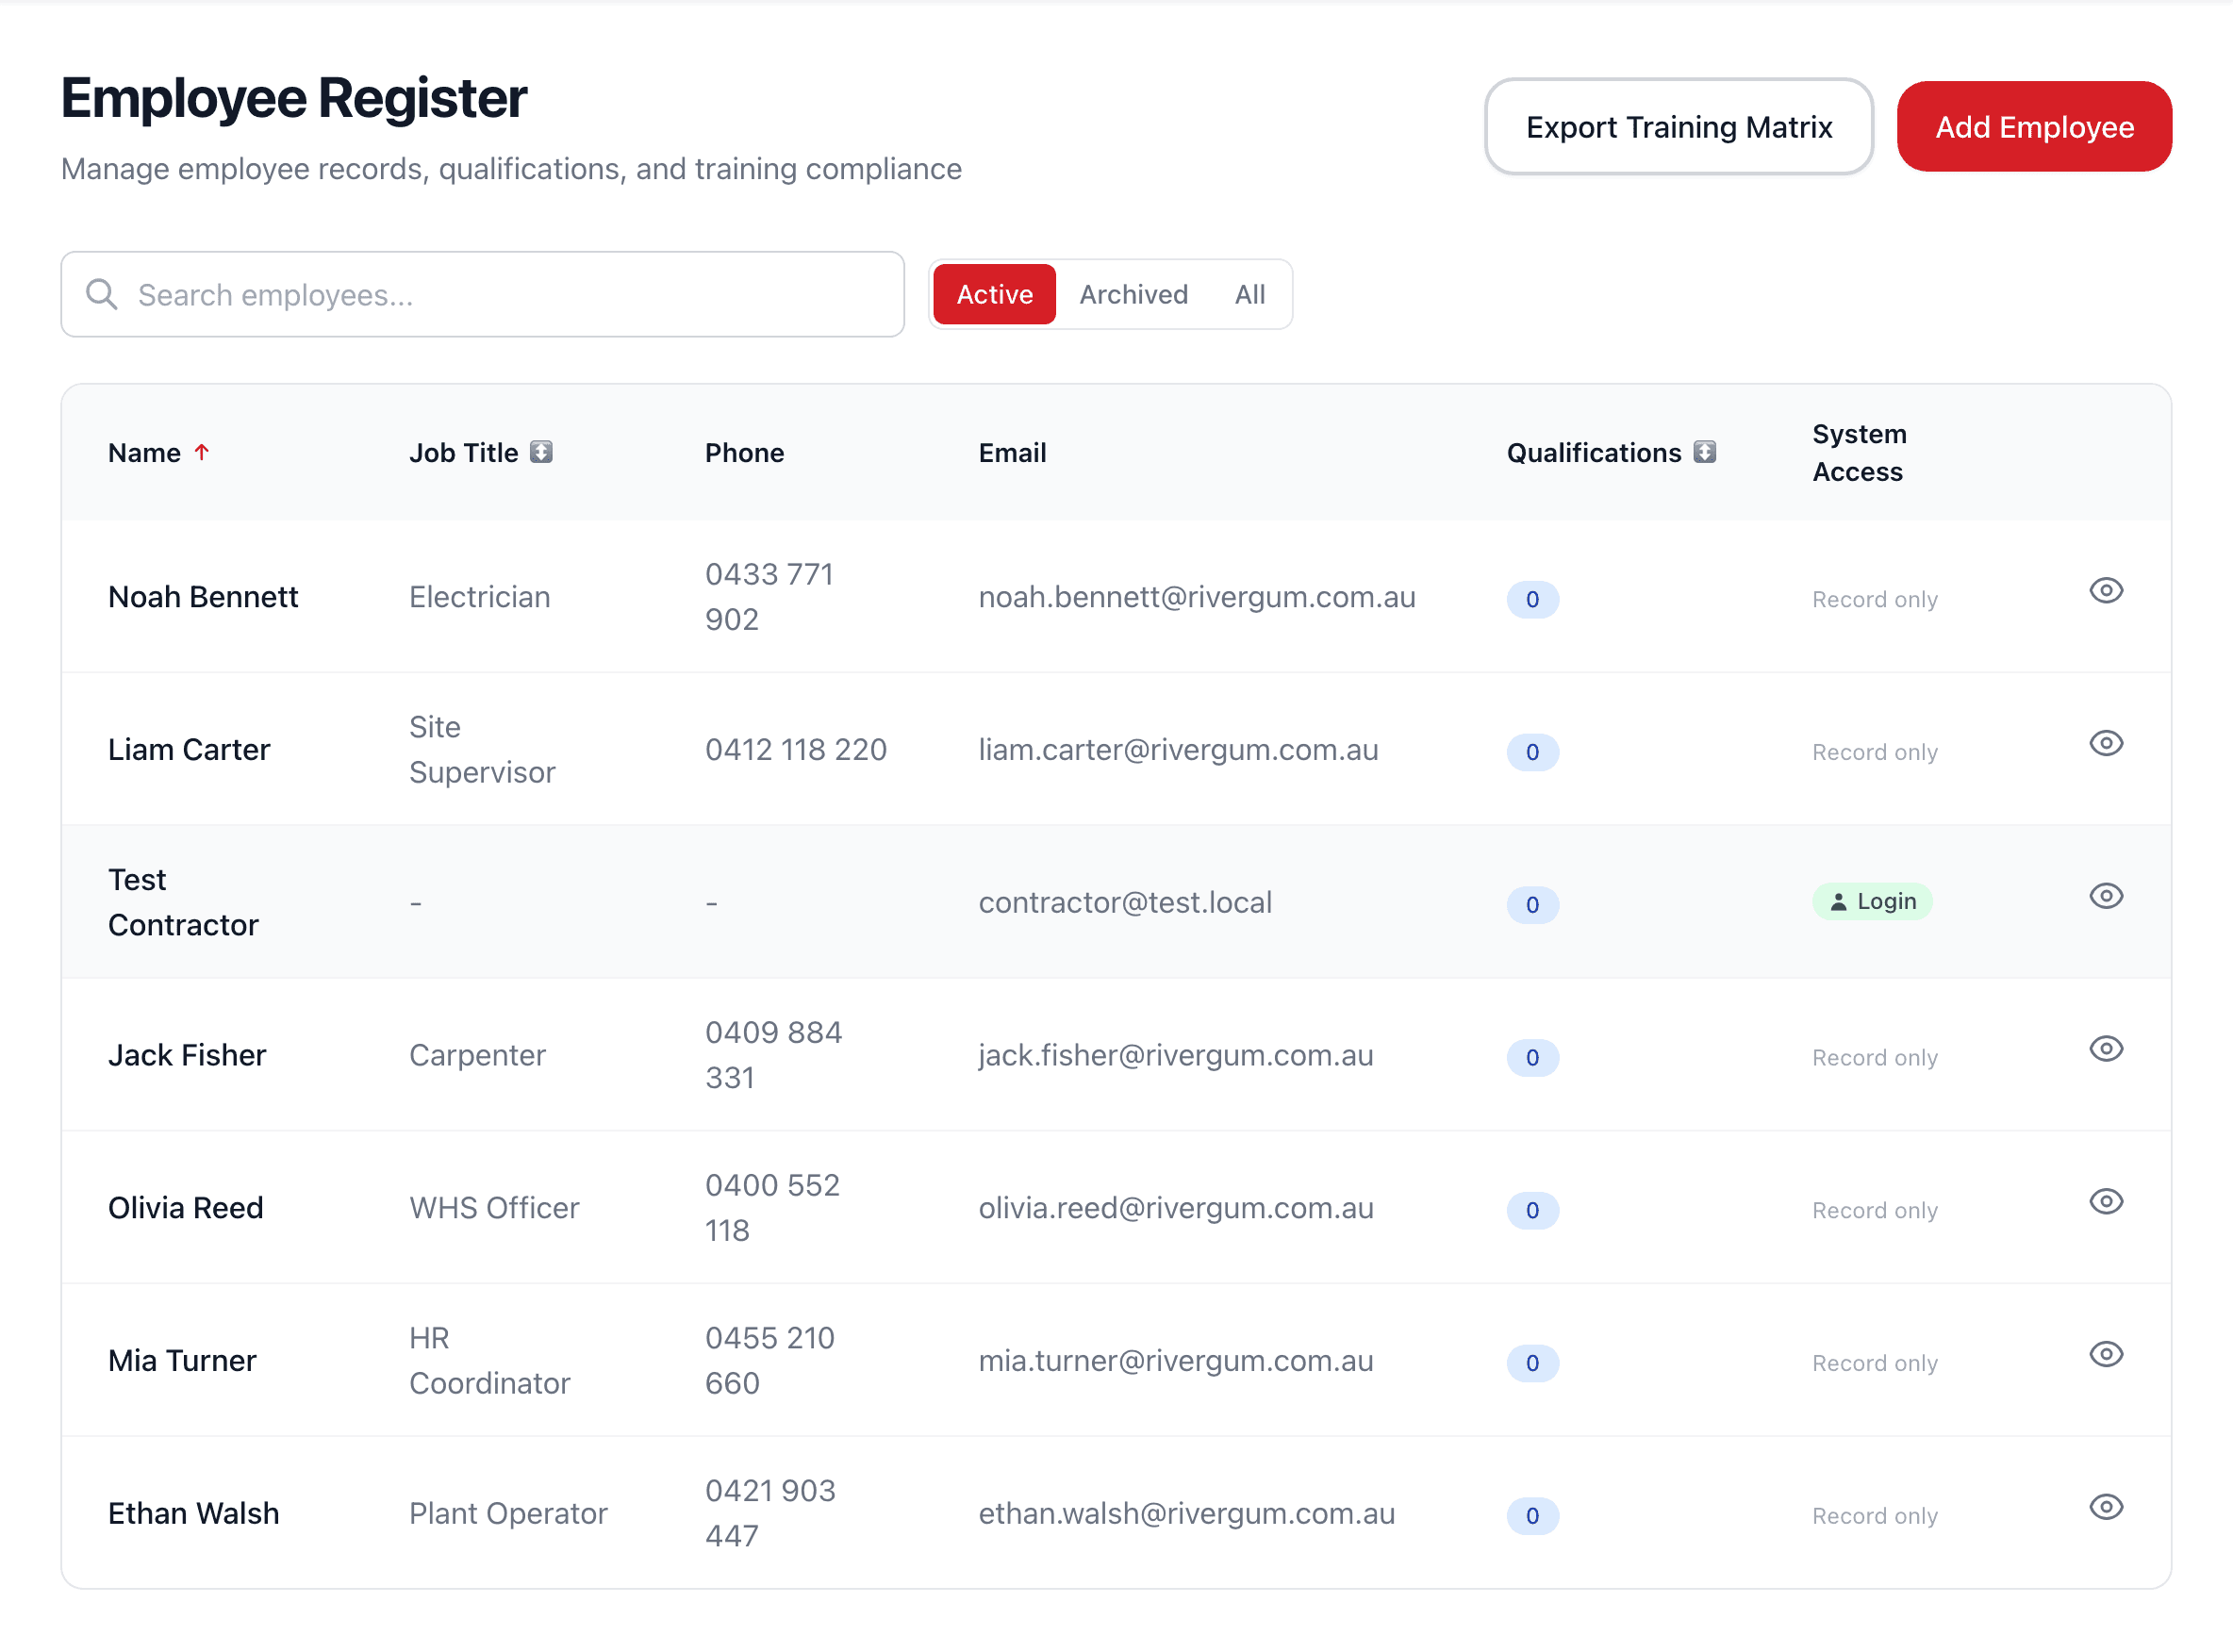The width and height of the screenshot is (2233, 1652).
Task: Click the Phone column header
Action: [x=744, y=453]
